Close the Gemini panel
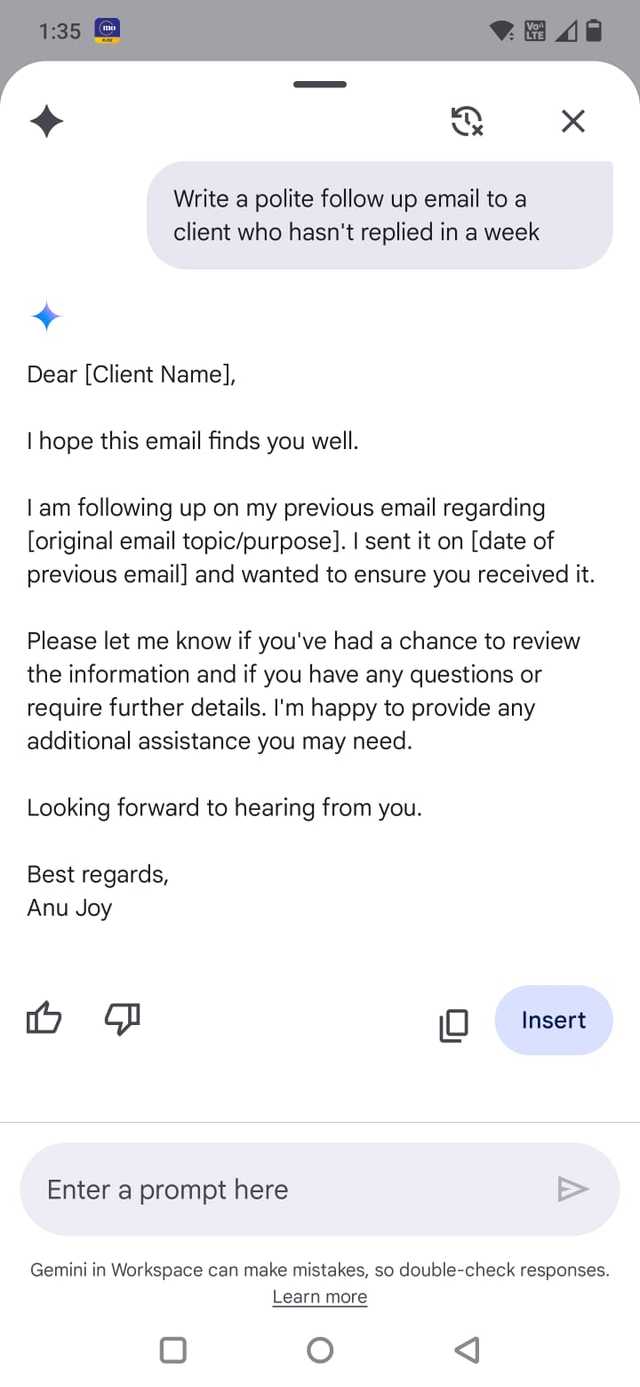Screen dimensions: 640x1387 point(573,122)
